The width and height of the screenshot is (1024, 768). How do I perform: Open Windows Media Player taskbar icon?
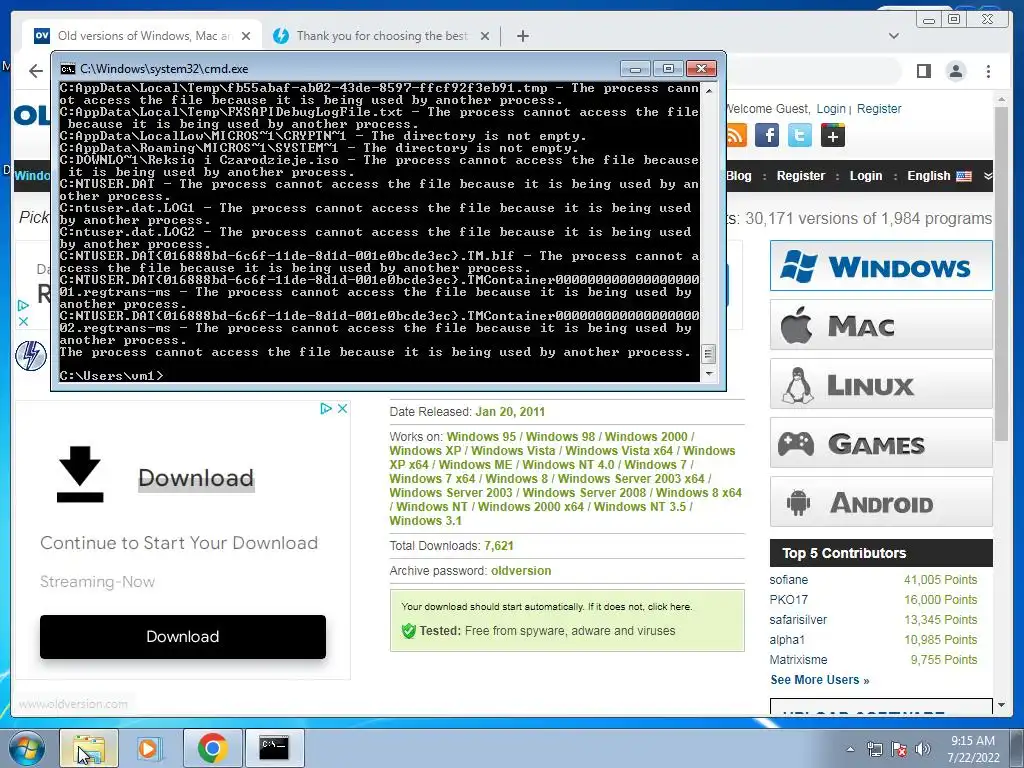pyautogui.click(x=149, y=748)
